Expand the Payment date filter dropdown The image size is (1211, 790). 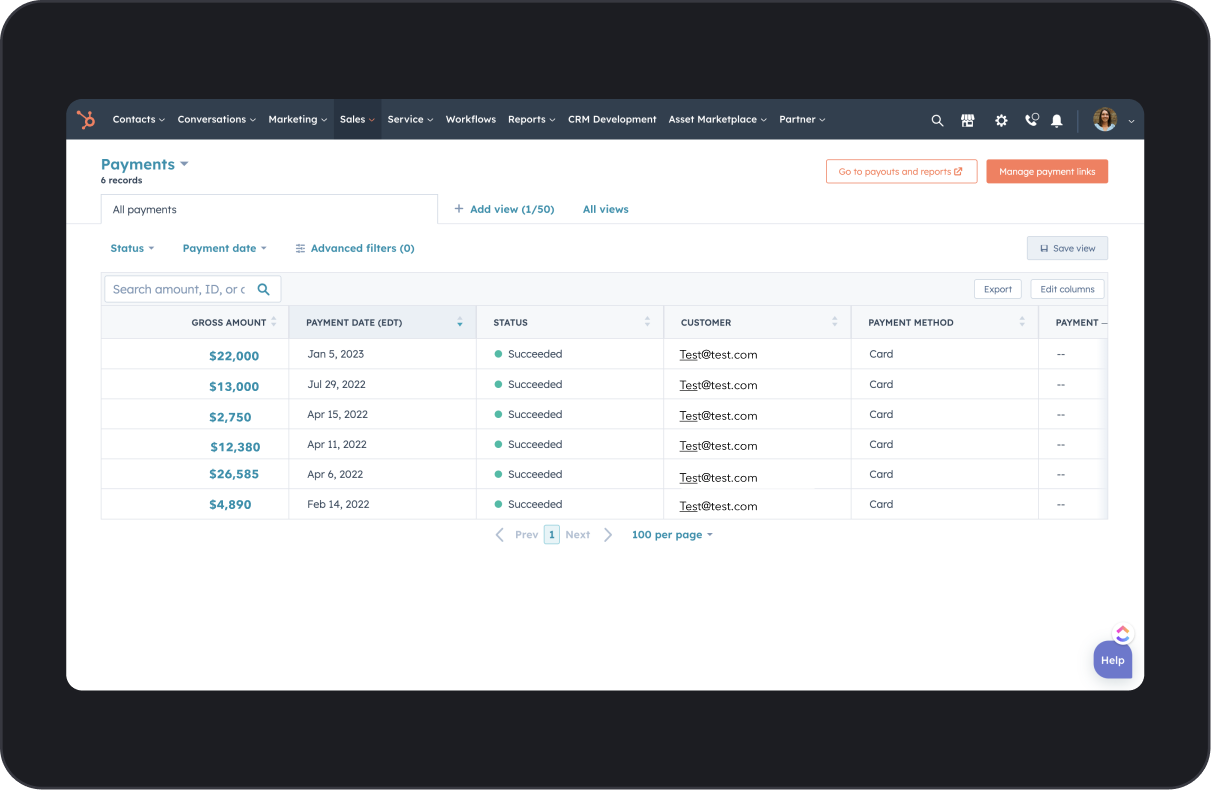224,248
